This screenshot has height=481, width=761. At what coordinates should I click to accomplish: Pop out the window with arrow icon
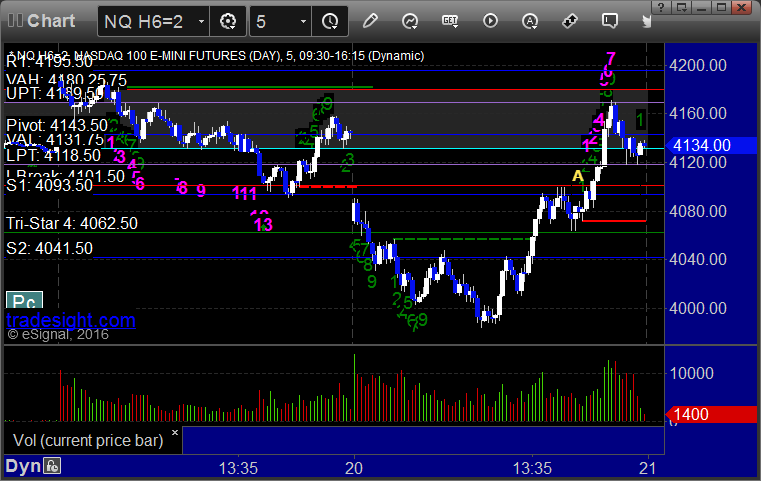coord(681,7)
